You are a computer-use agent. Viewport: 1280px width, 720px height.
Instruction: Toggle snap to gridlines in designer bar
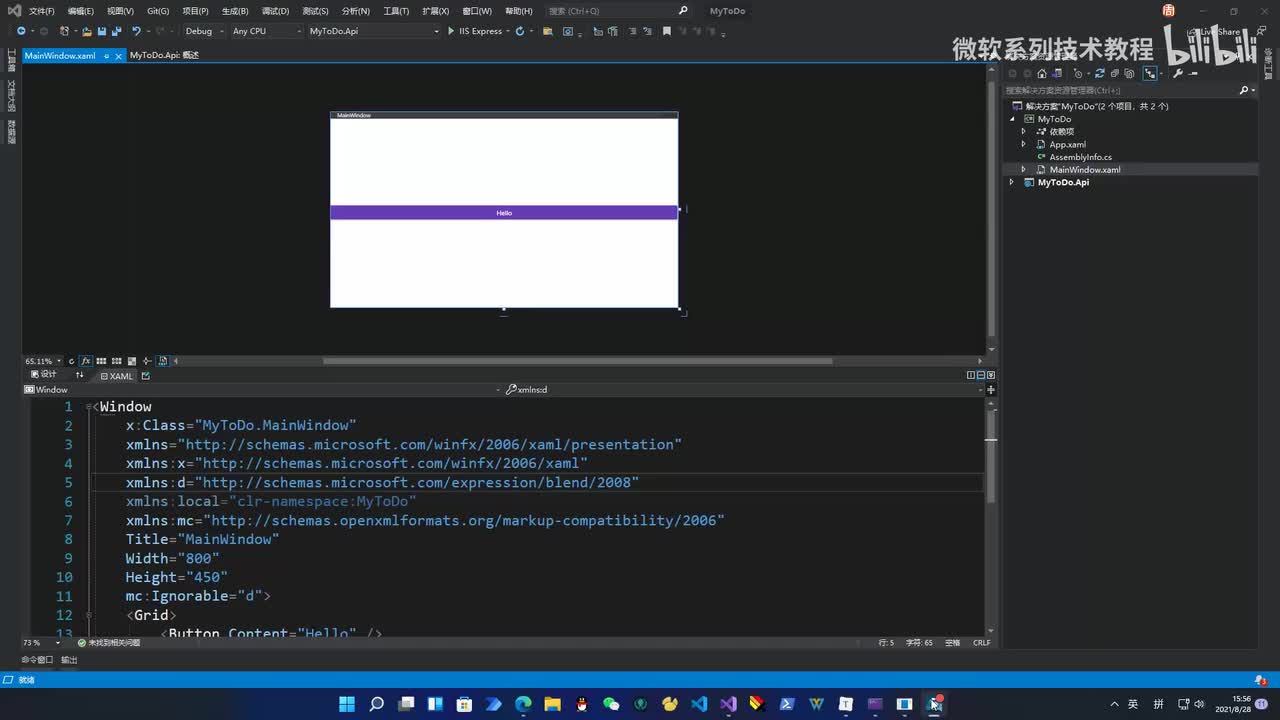tap(117, 361)
